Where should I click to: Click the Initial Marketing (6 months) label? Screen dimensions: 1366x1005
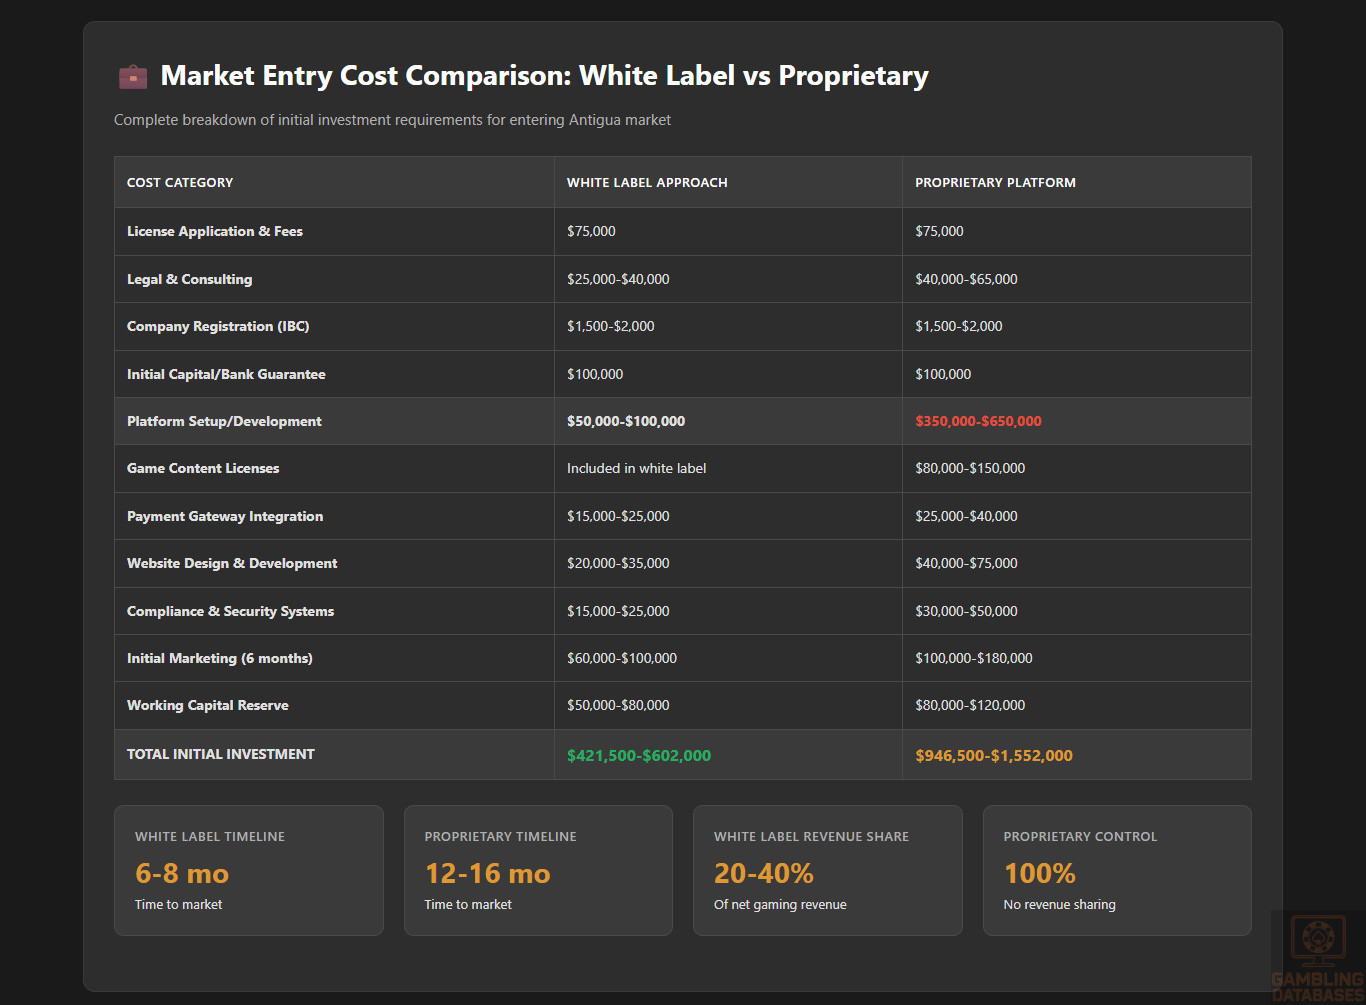tap(220, 658)
